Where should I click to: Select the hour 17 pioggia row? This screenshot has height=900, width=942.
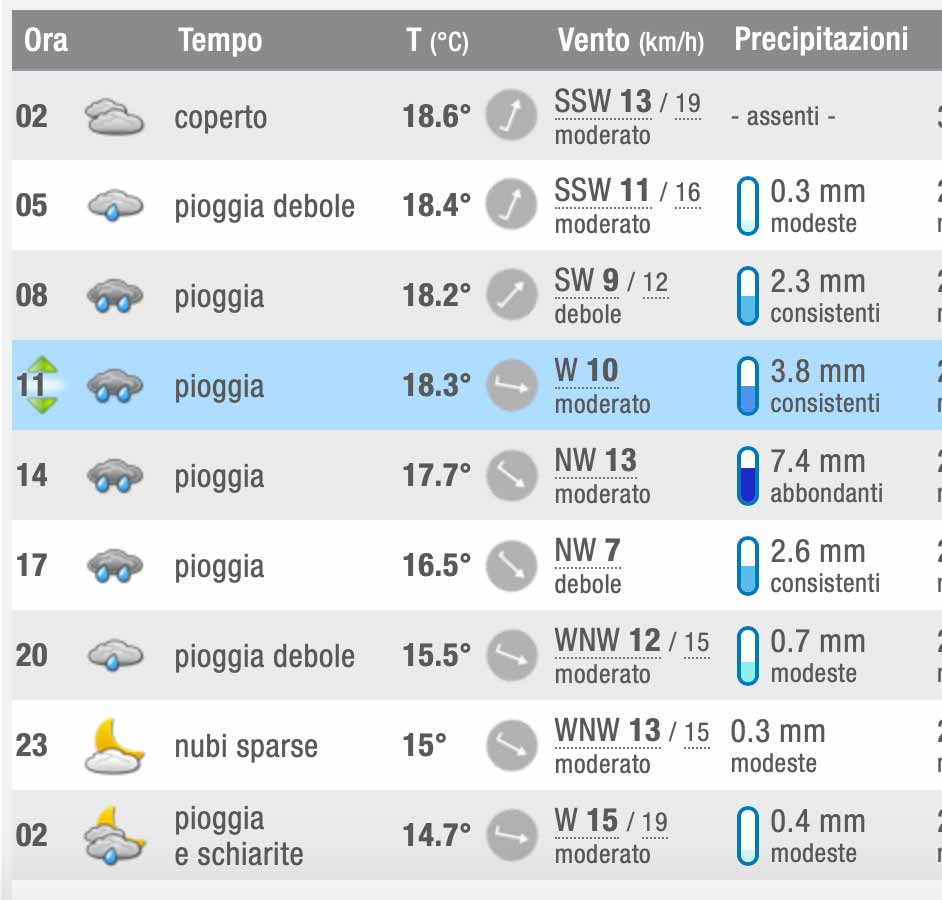(477, 565)
